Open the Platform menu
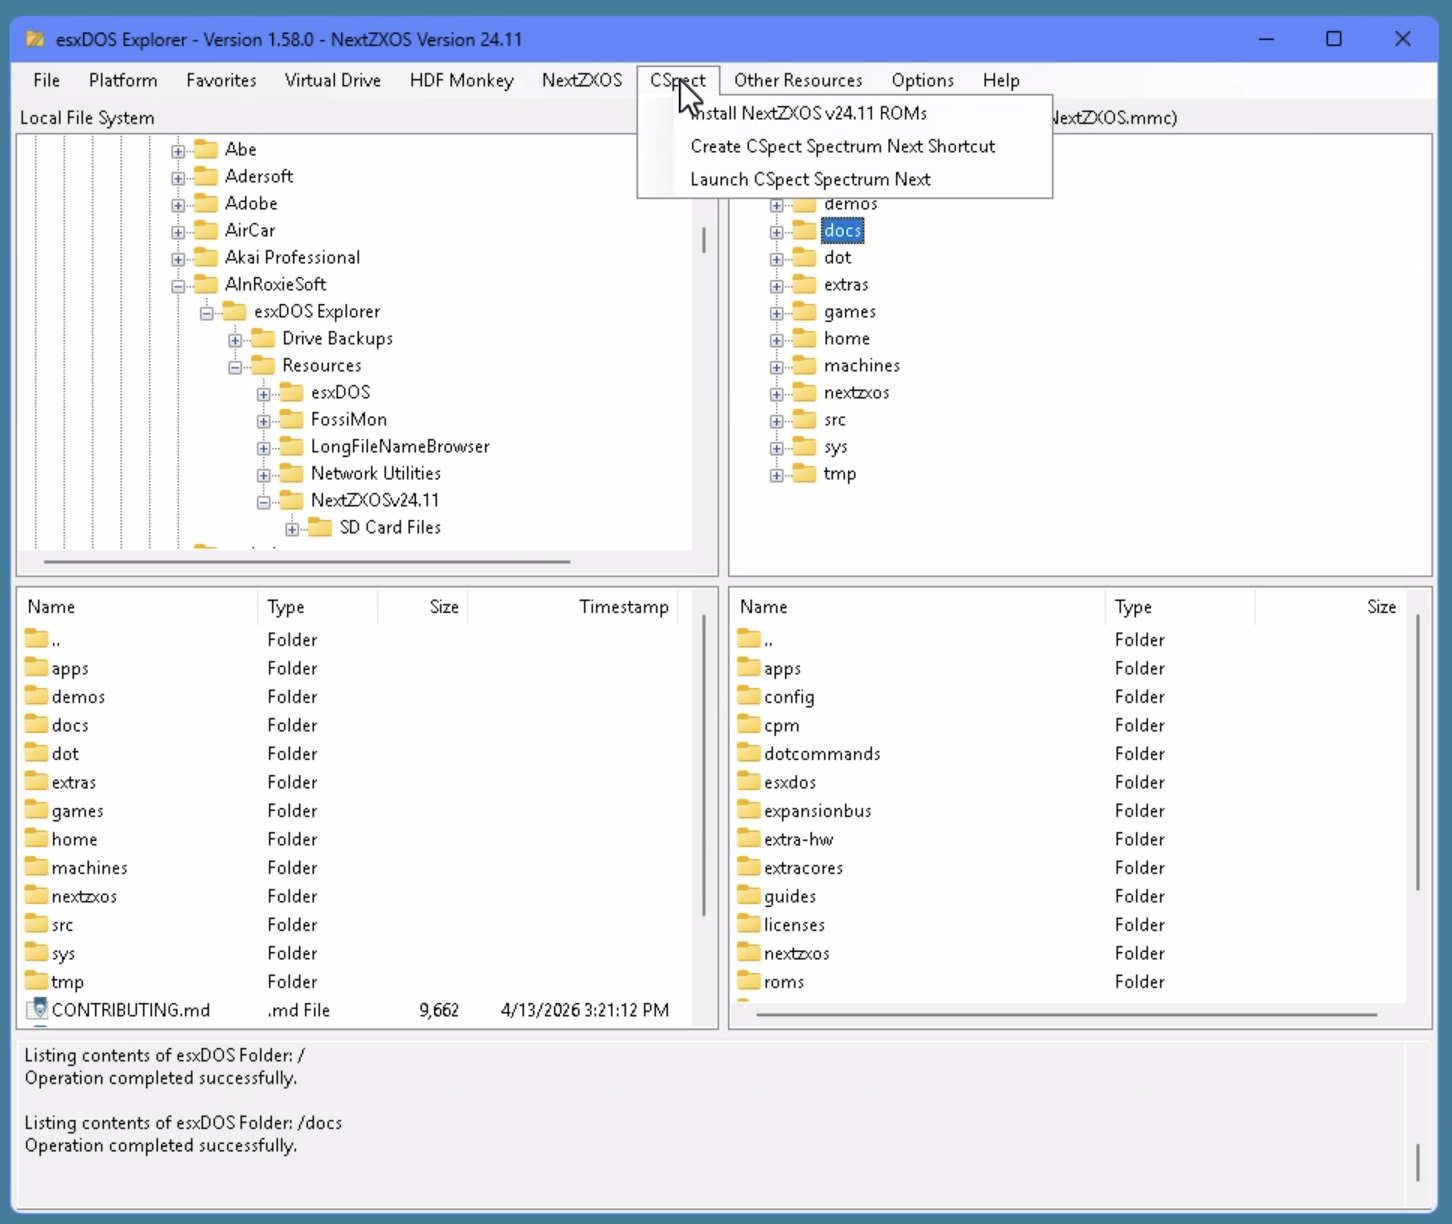 [x=123, y=80]
